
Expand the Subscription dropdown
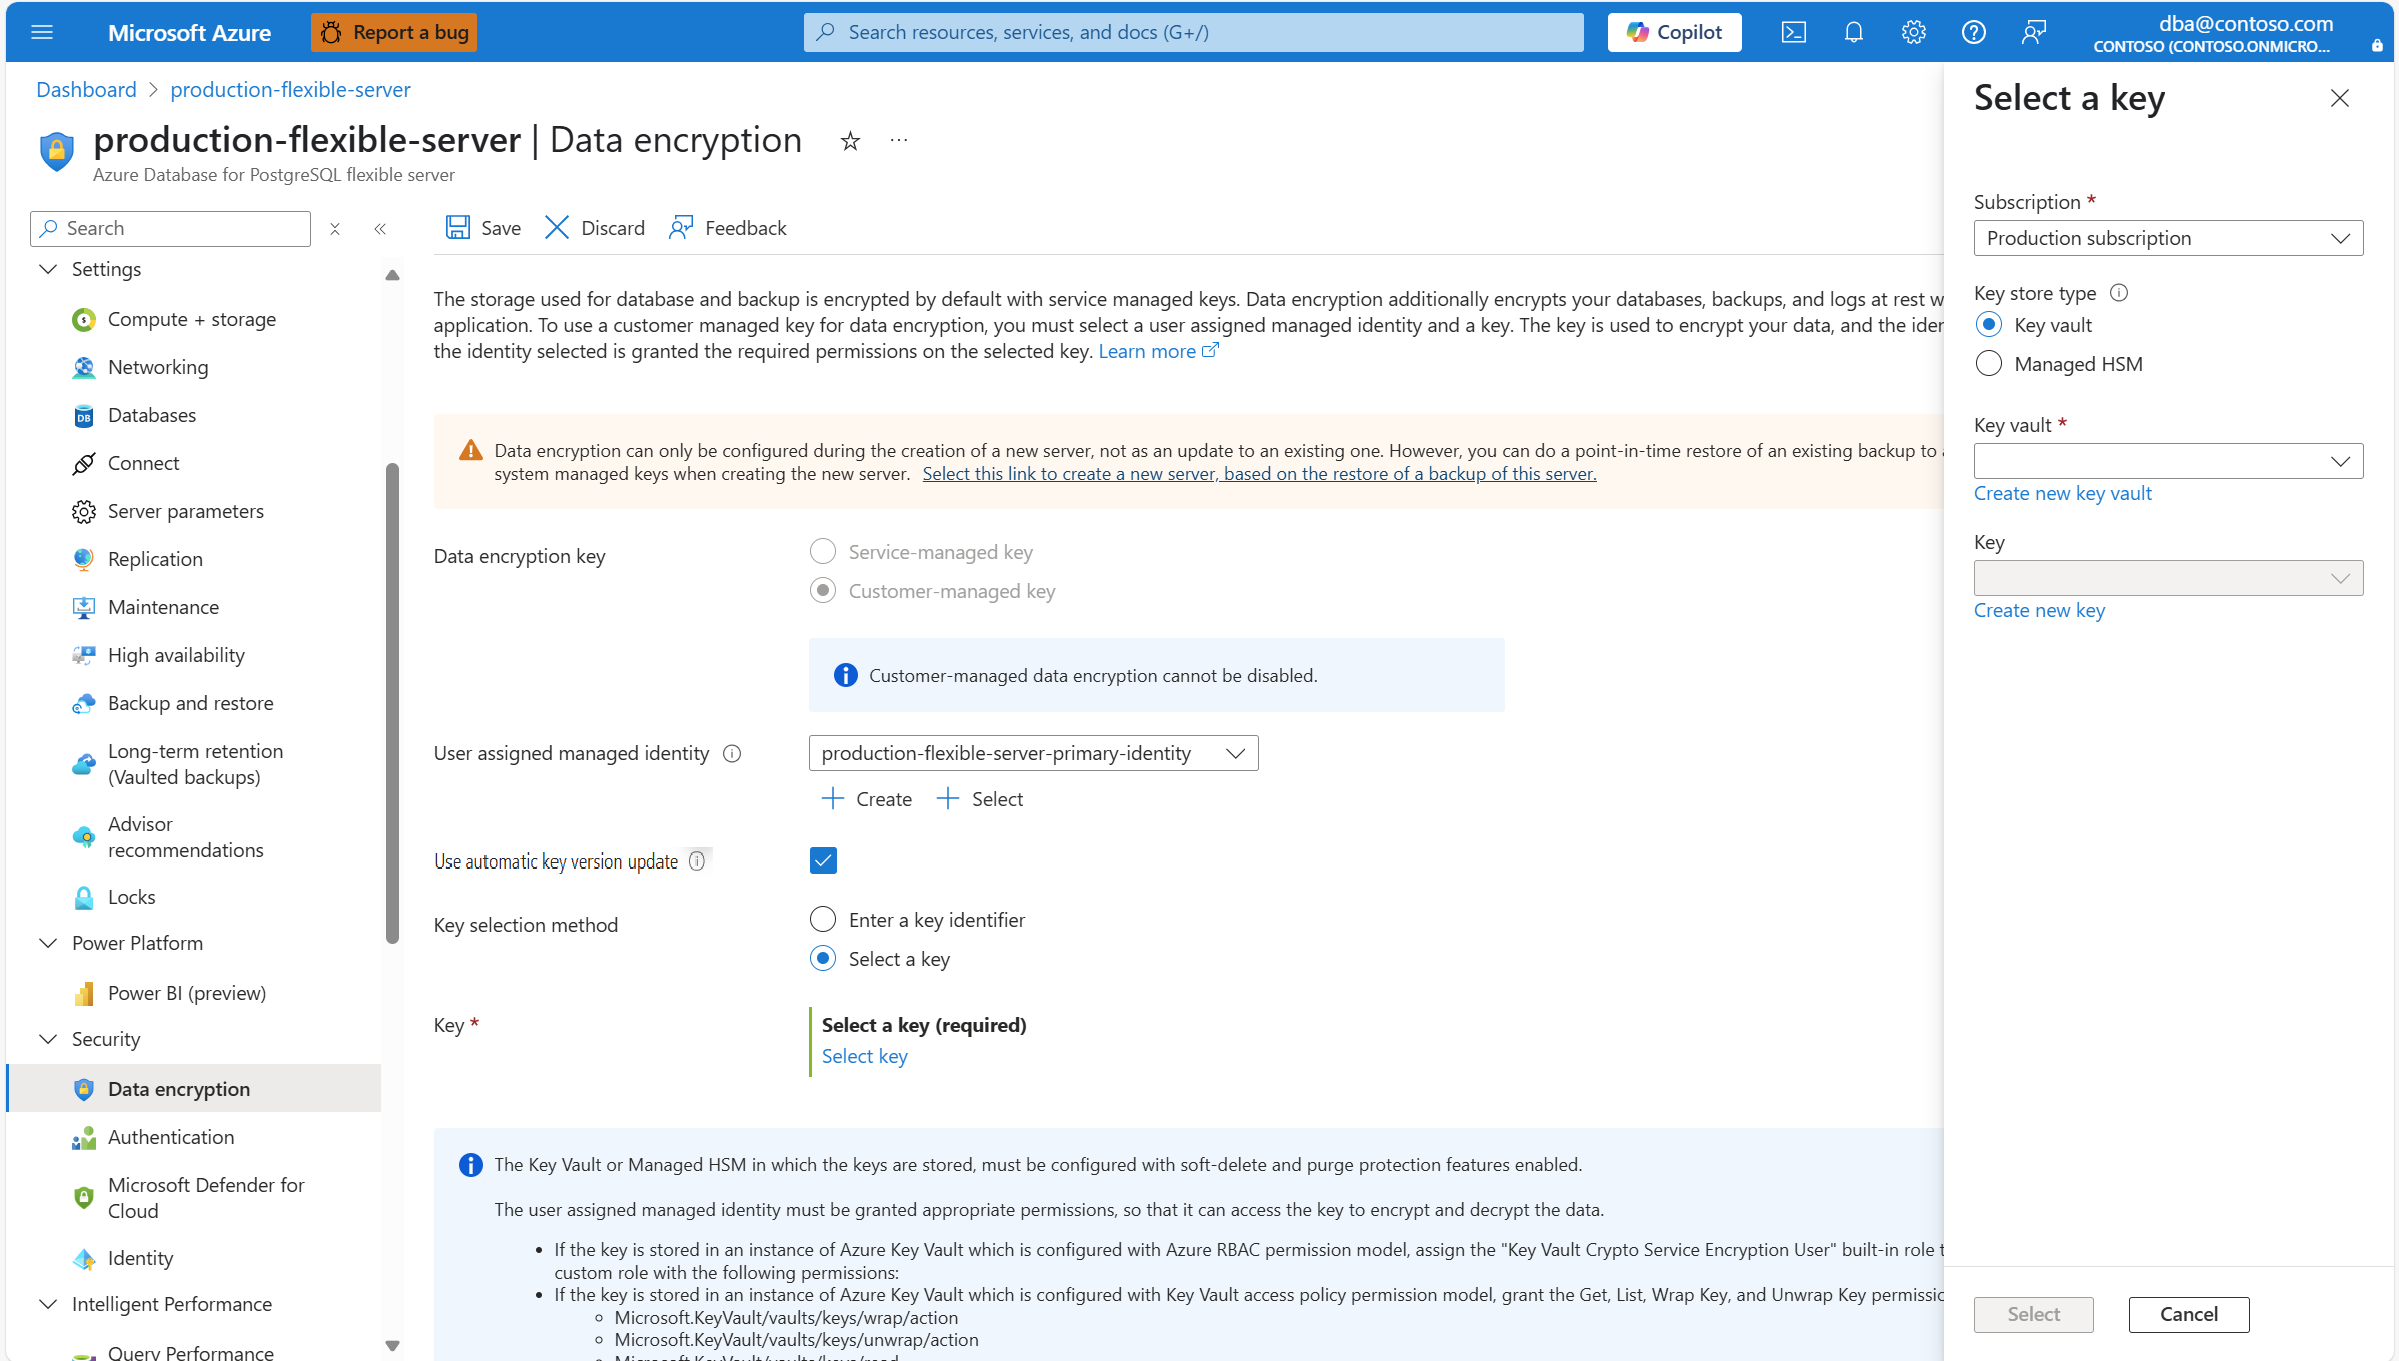(x=2167, y=238)
